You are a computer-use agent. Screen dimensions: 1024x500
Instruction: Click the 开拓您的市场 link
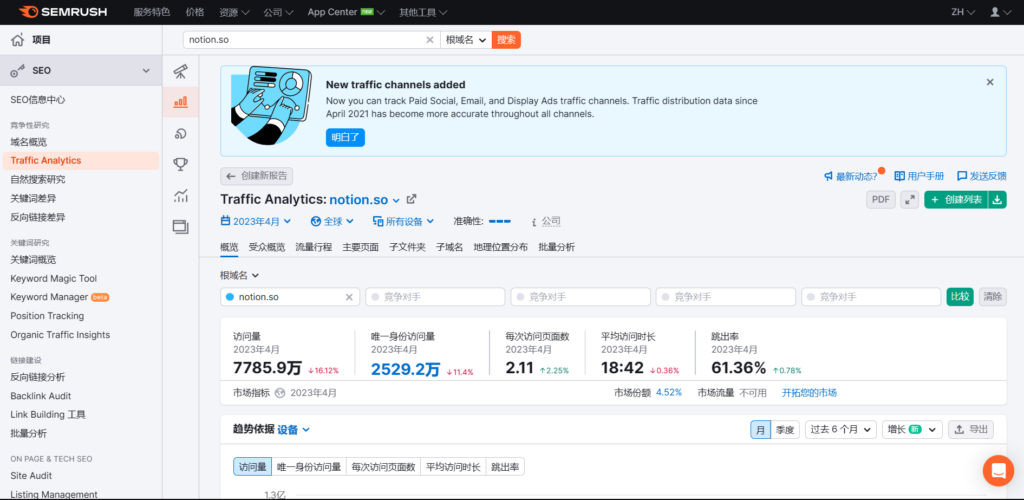(810, 393)
